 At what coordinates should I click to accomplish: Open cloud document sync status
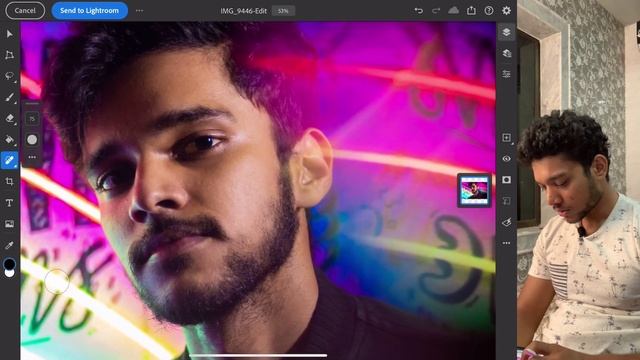click(x=453, y=11)
